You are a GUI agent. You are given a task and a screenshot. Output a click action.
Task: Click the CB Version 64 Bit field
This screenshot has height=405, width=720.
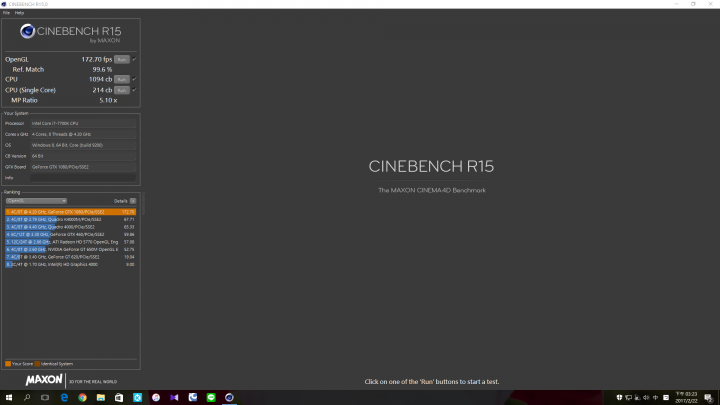[x=83, y=156]
